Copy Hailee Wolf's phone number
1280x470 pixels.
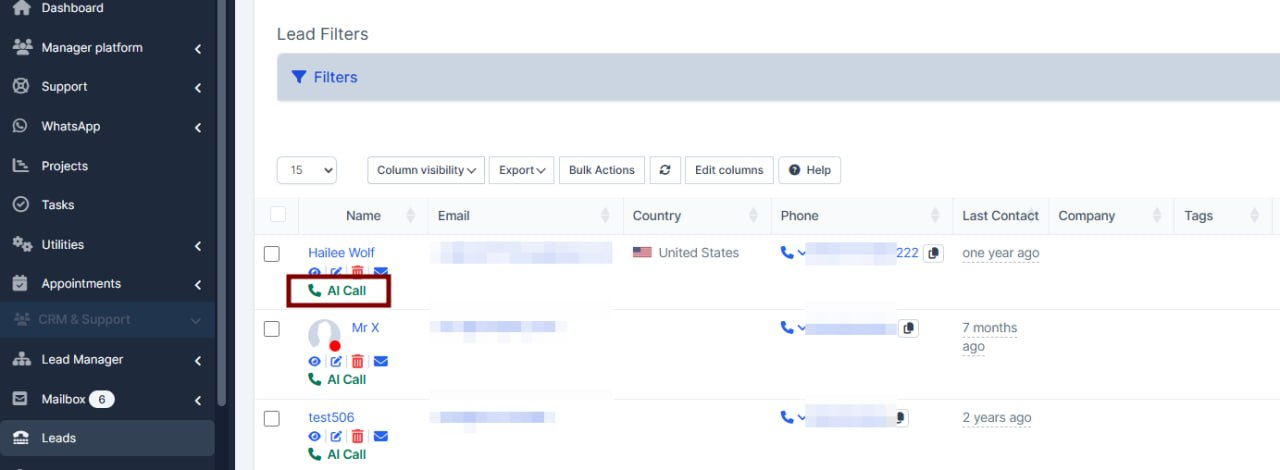tap(933, 253)
